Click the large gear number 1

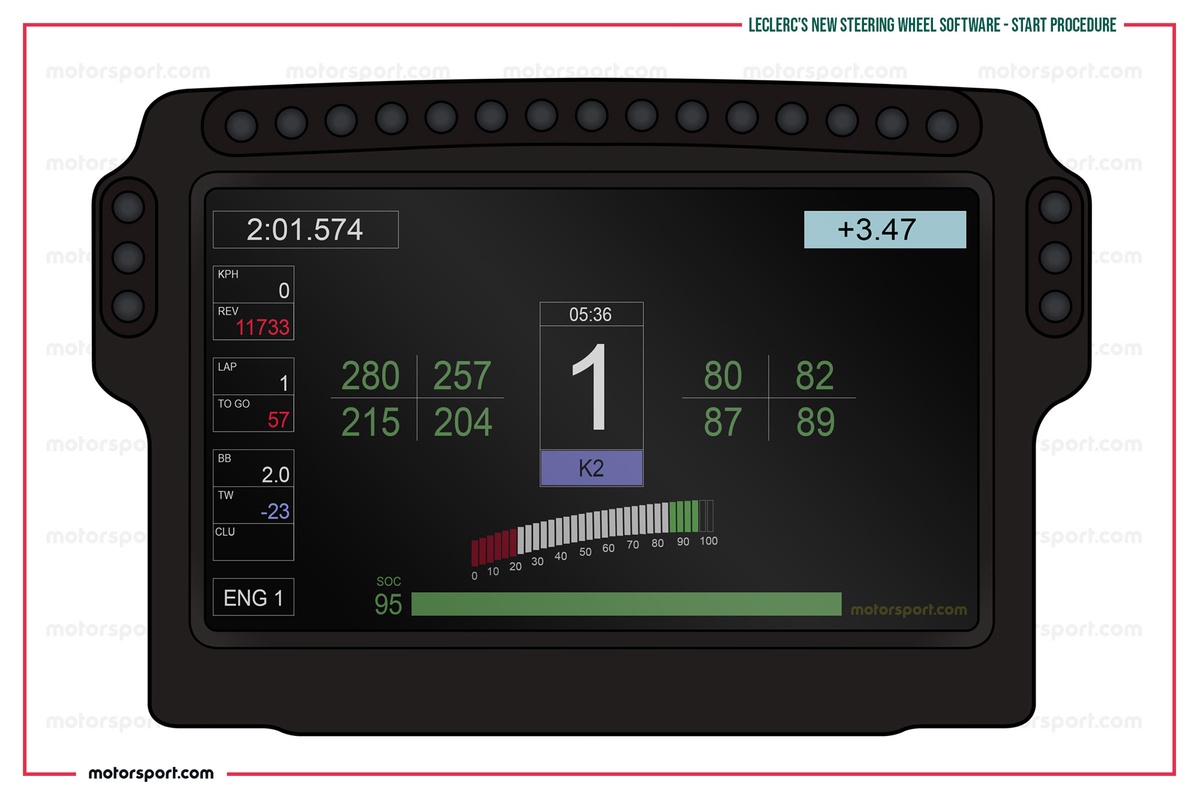(x=591, y=389)
